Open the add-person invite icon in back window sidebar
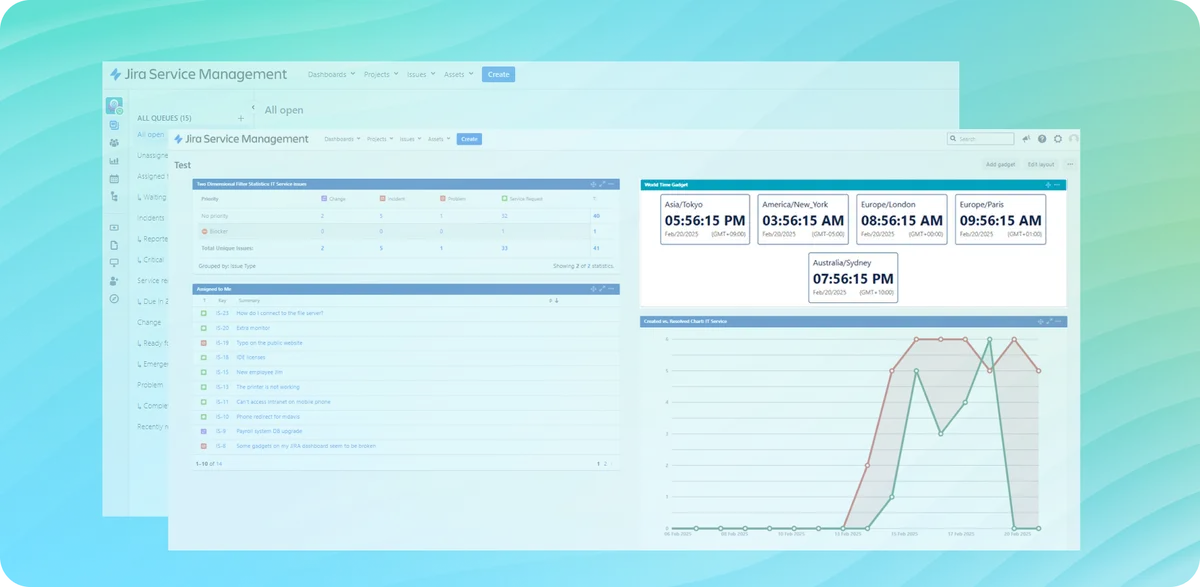 click(x=114, y=281)
